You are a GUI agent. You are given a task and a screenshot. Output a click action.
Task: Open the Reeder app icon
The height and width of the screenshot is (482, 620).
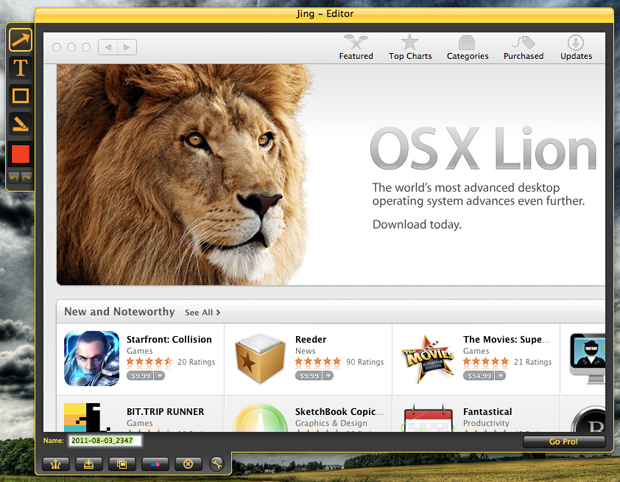260,358
